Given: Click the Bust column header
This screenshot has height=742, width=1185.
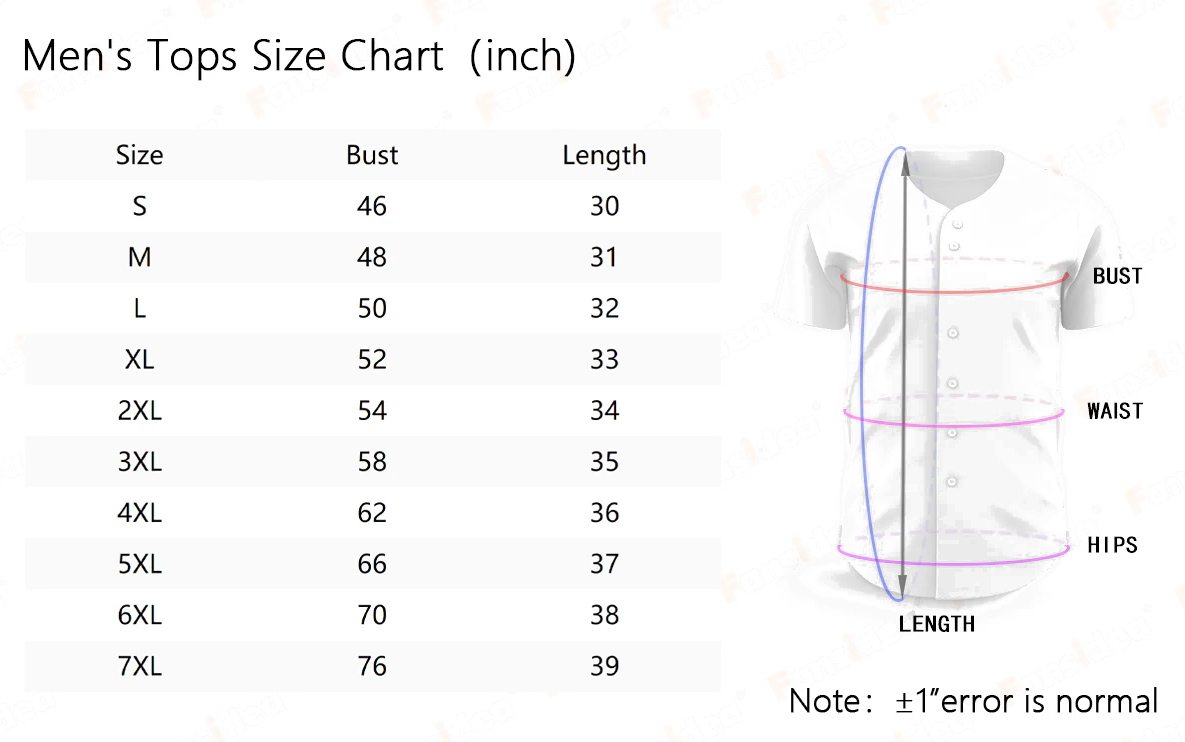Looking at the screenshot, I should point(372,155).
